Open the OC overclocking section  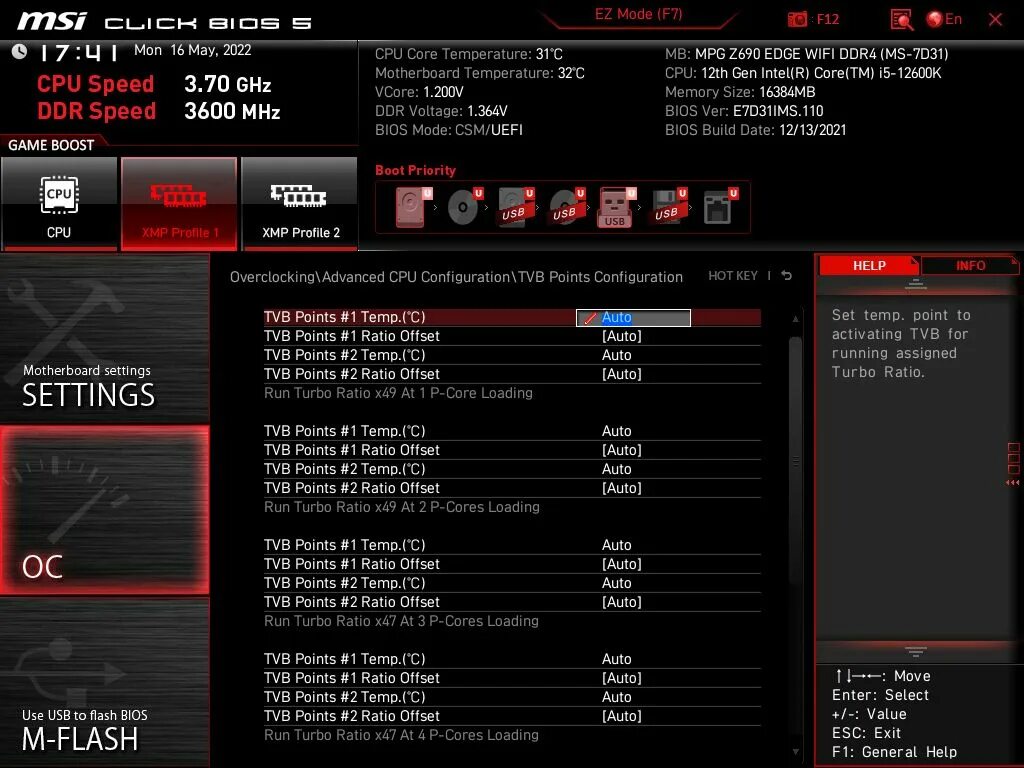point(104,510)
